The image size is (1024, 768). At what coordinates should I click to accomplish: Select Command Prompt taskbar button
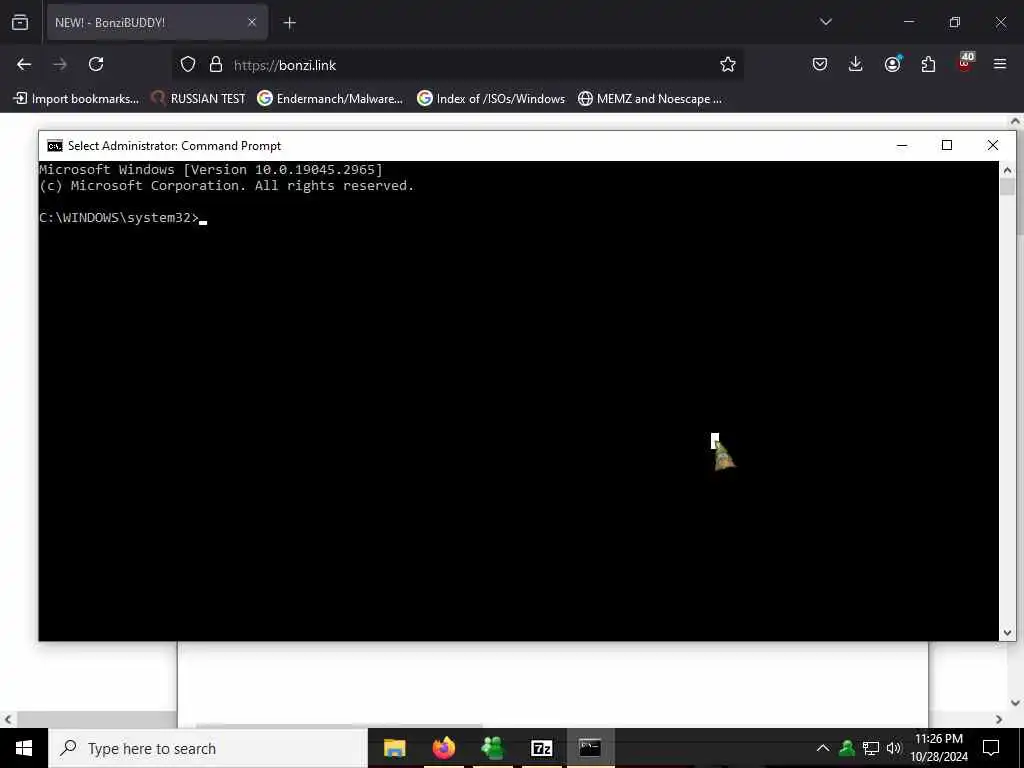click(x=590, y=748)
